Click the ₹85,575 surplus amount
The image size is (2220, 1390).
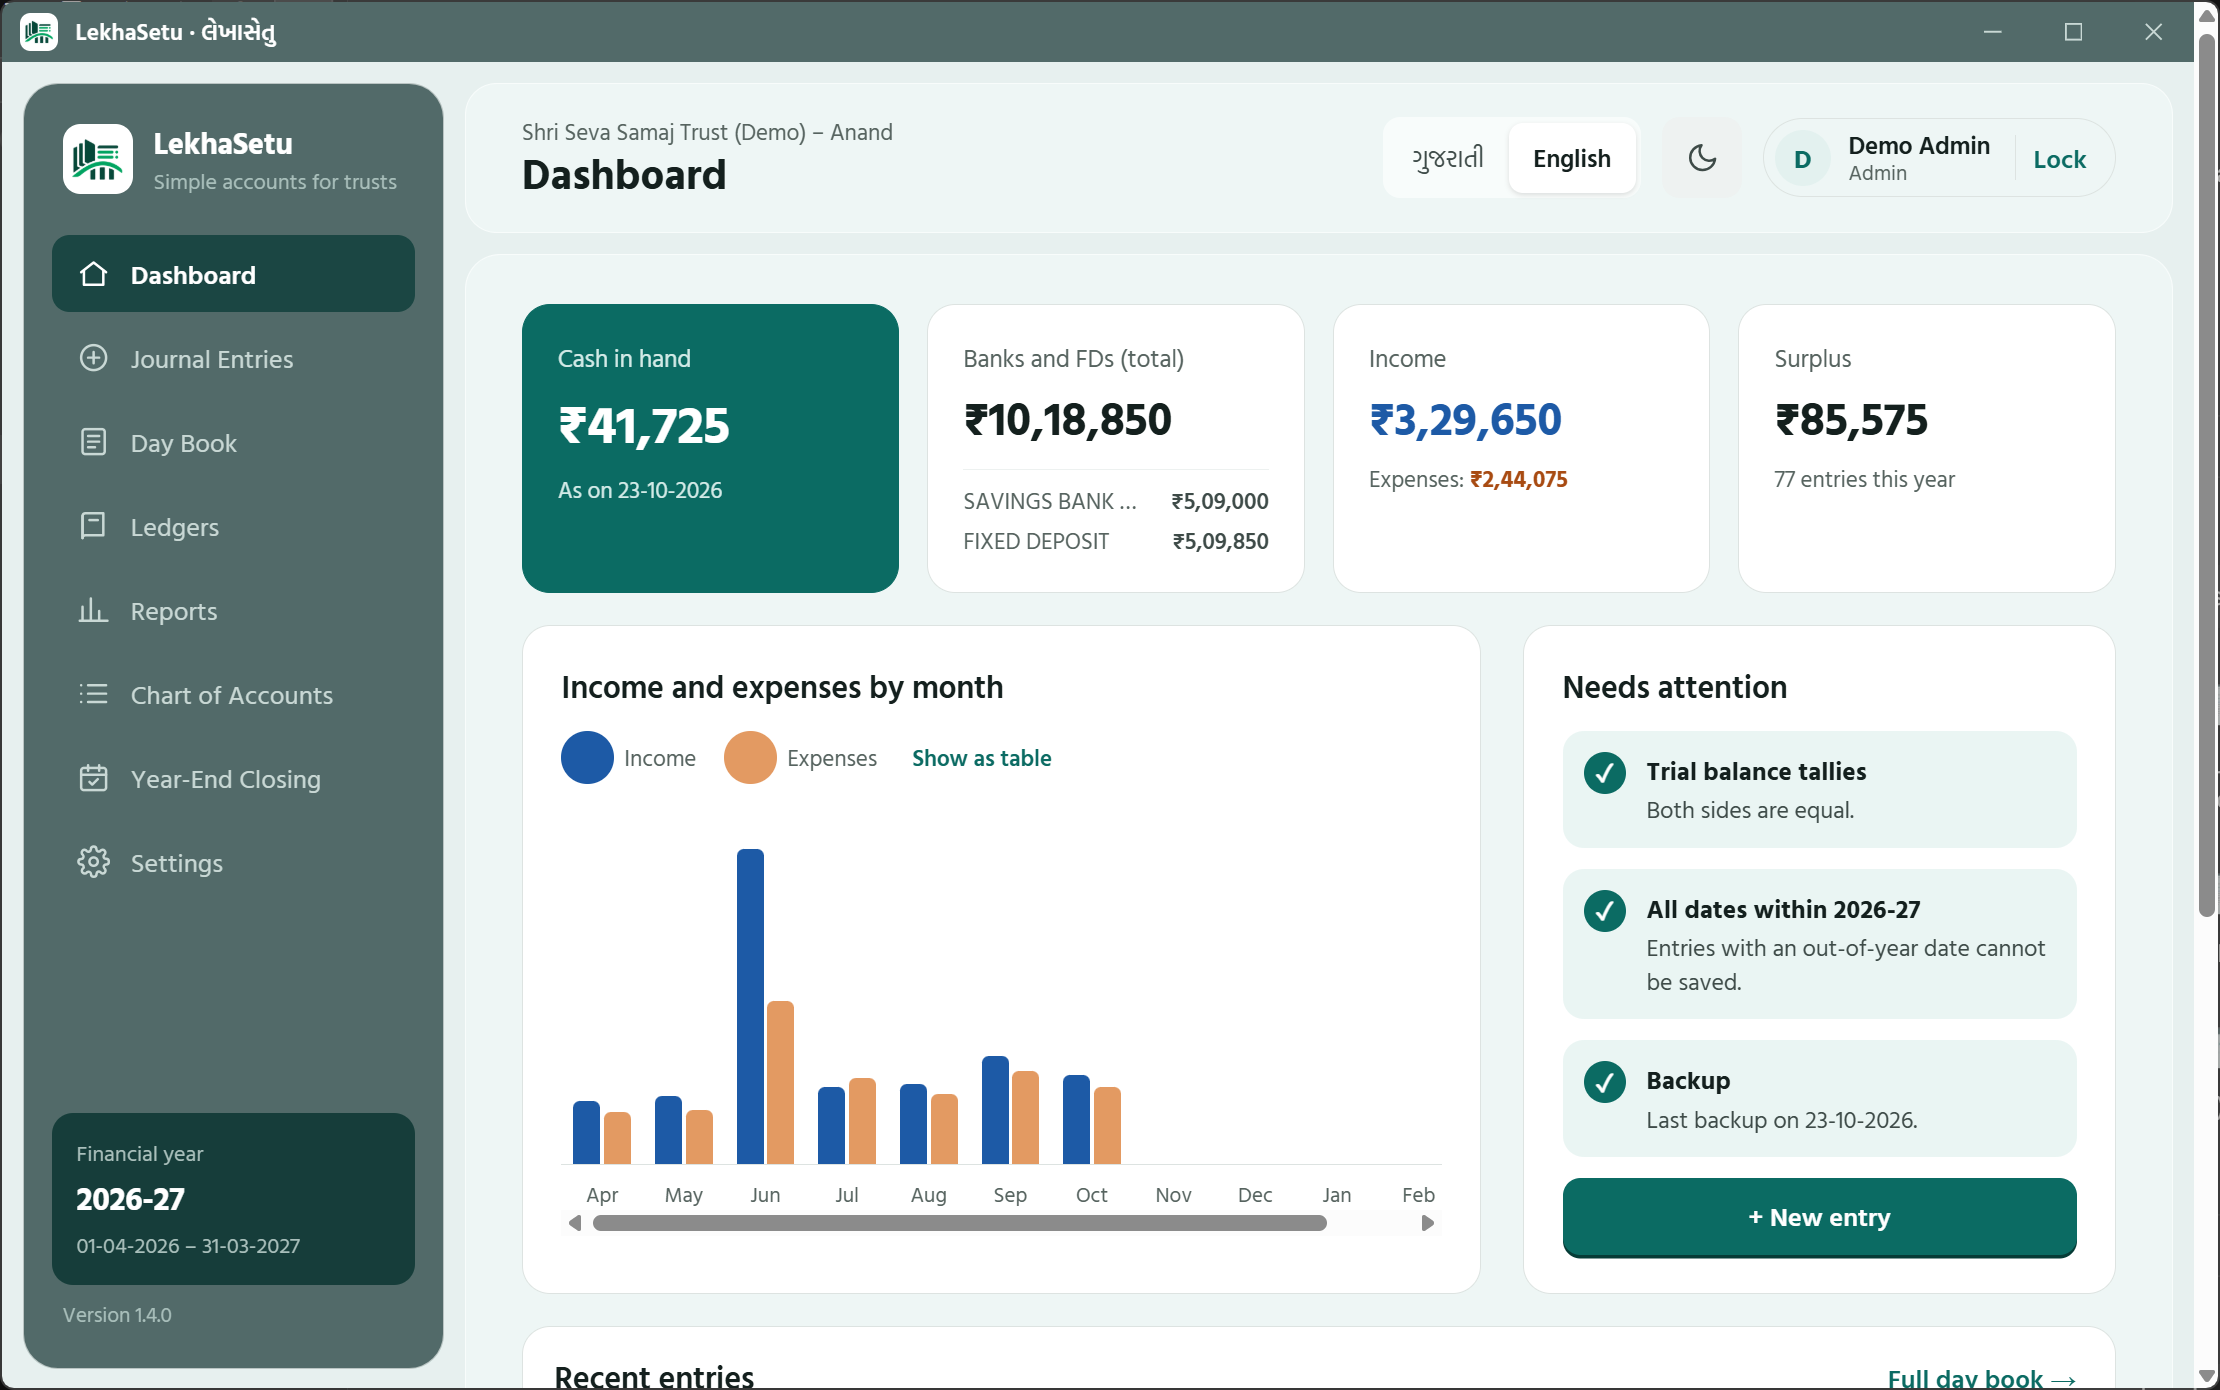[x=1851, y=419]
